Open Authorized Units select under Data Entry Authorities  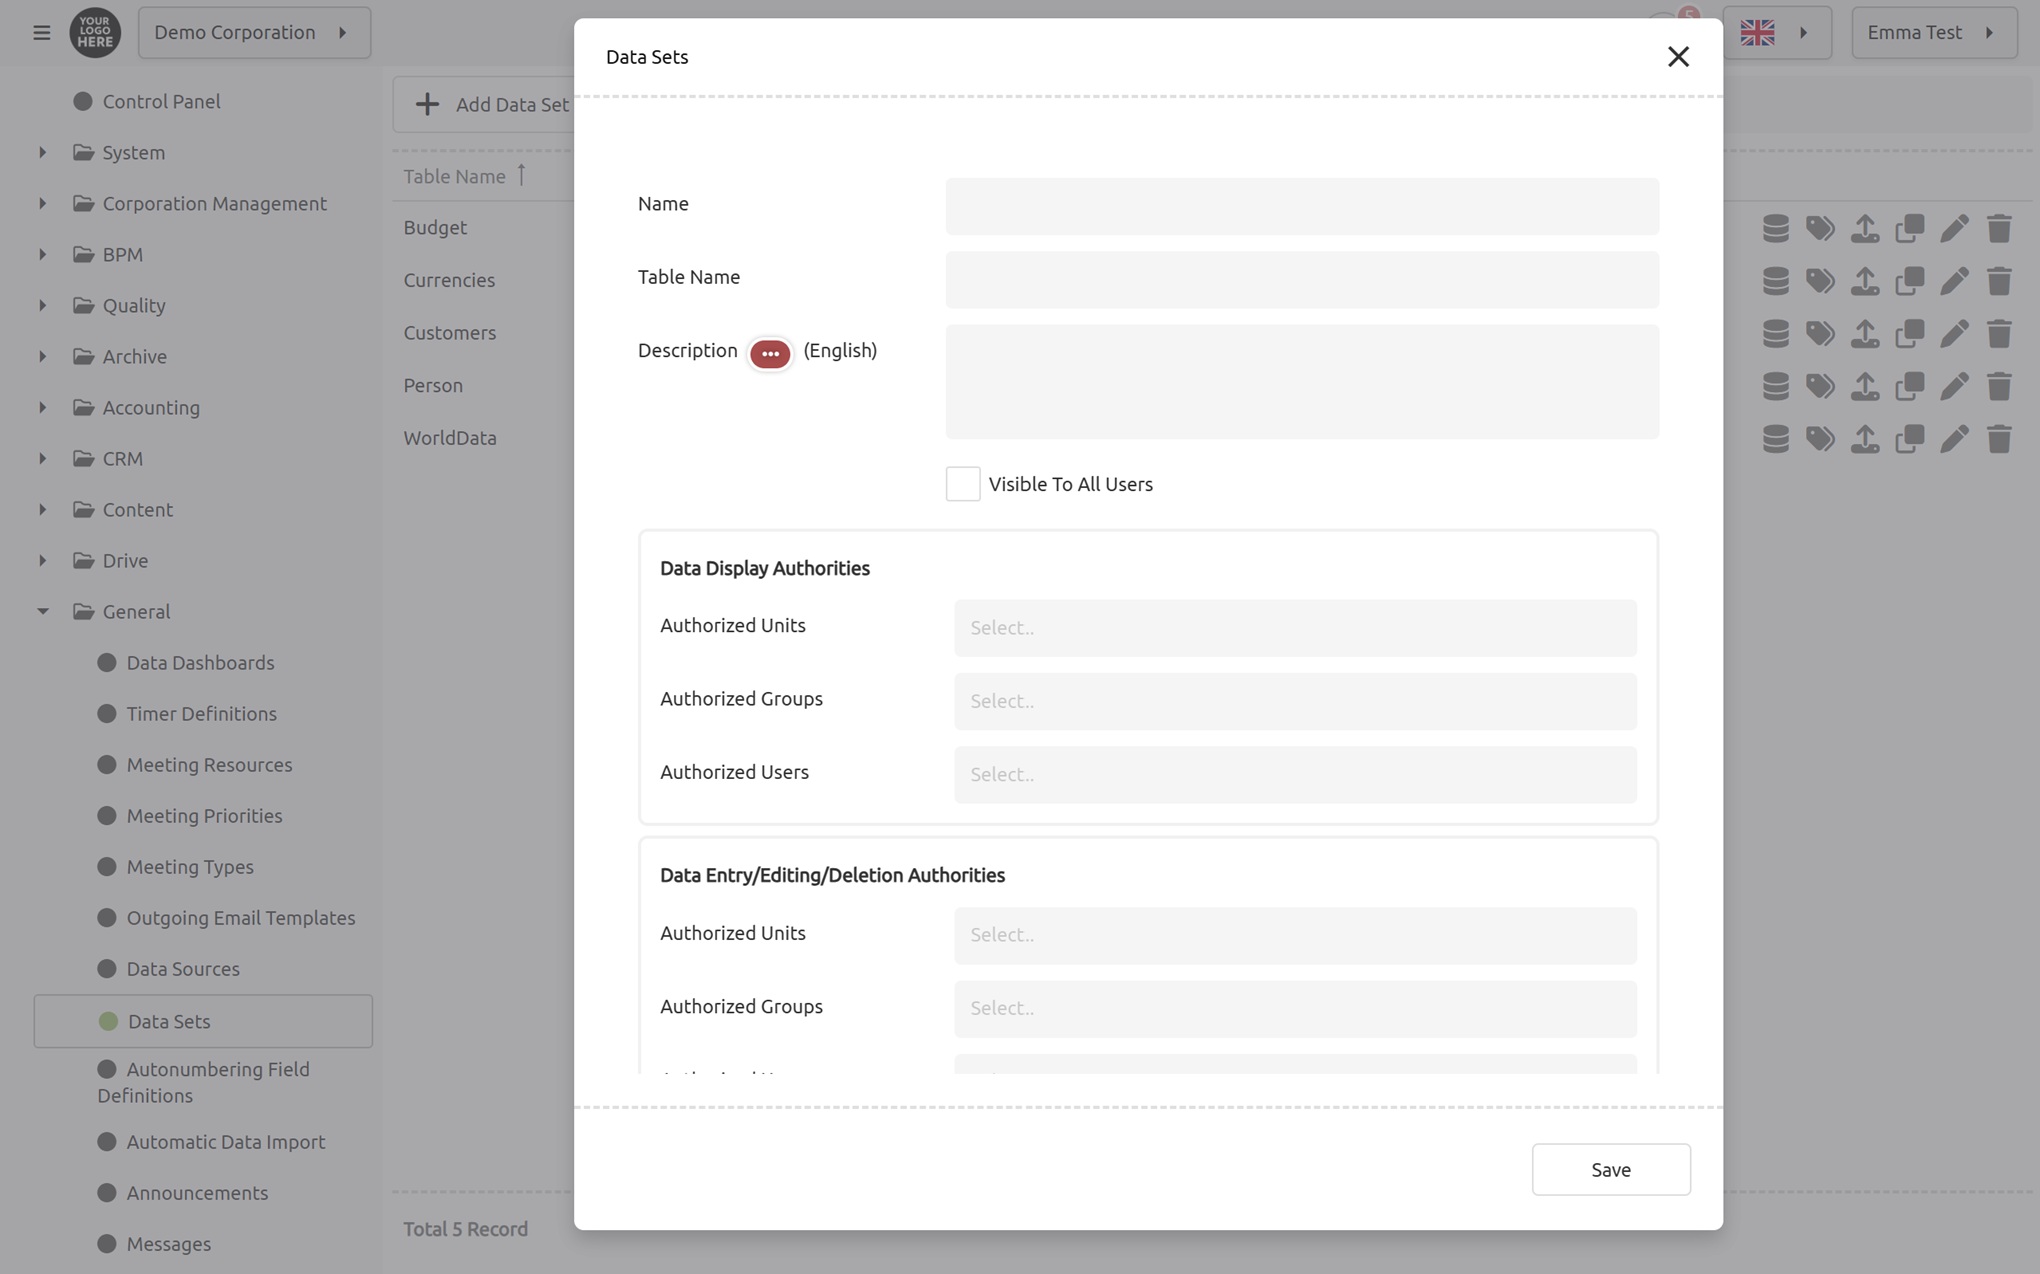tap(1295, 935)
